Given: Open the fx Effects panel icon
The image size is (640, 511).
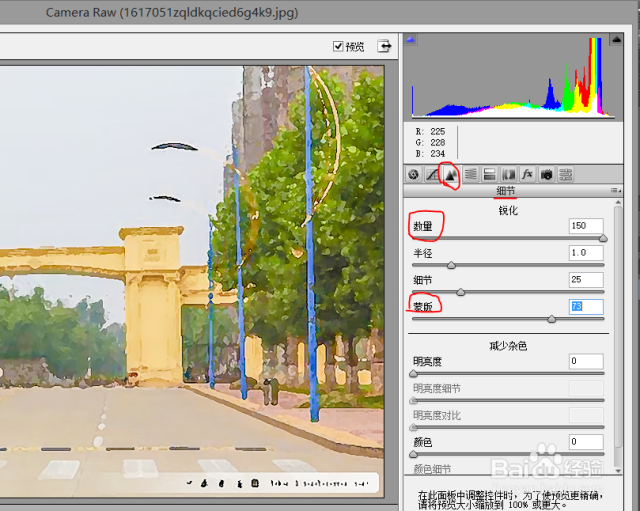Looking at the screenshot, I should (x=527, y=175).
